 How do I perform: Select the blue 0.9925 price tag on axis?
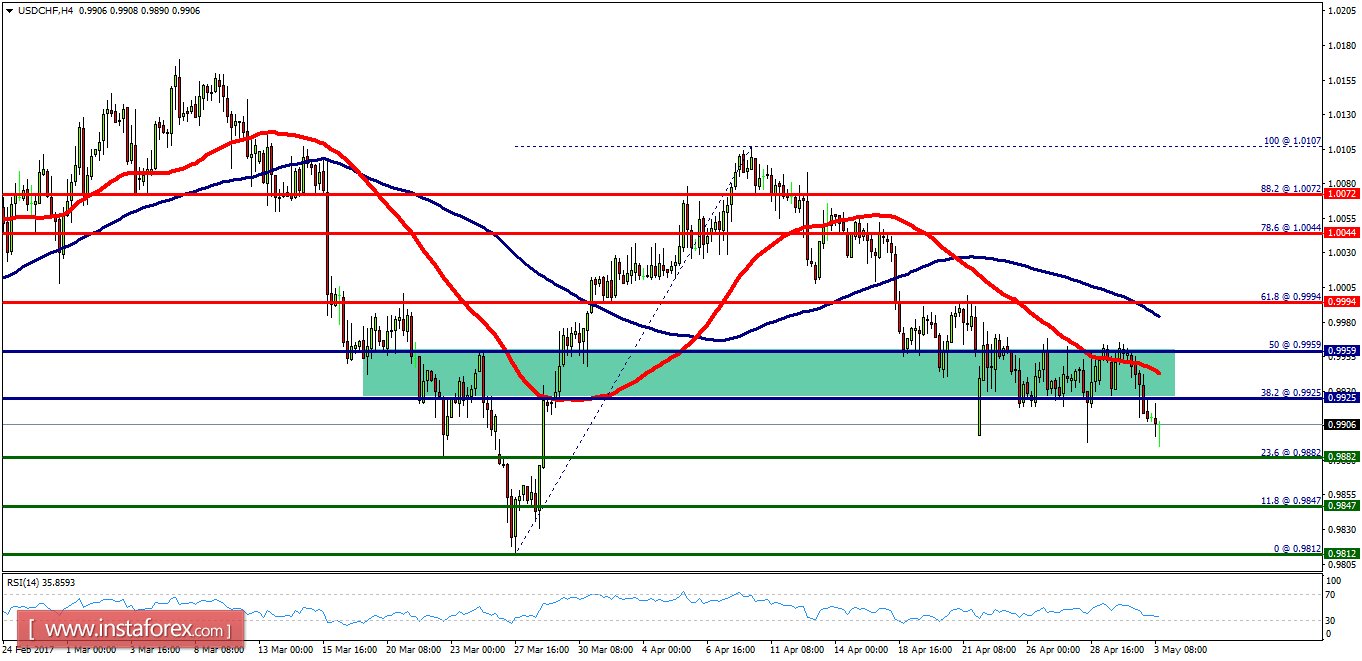tap(1341, 398)
